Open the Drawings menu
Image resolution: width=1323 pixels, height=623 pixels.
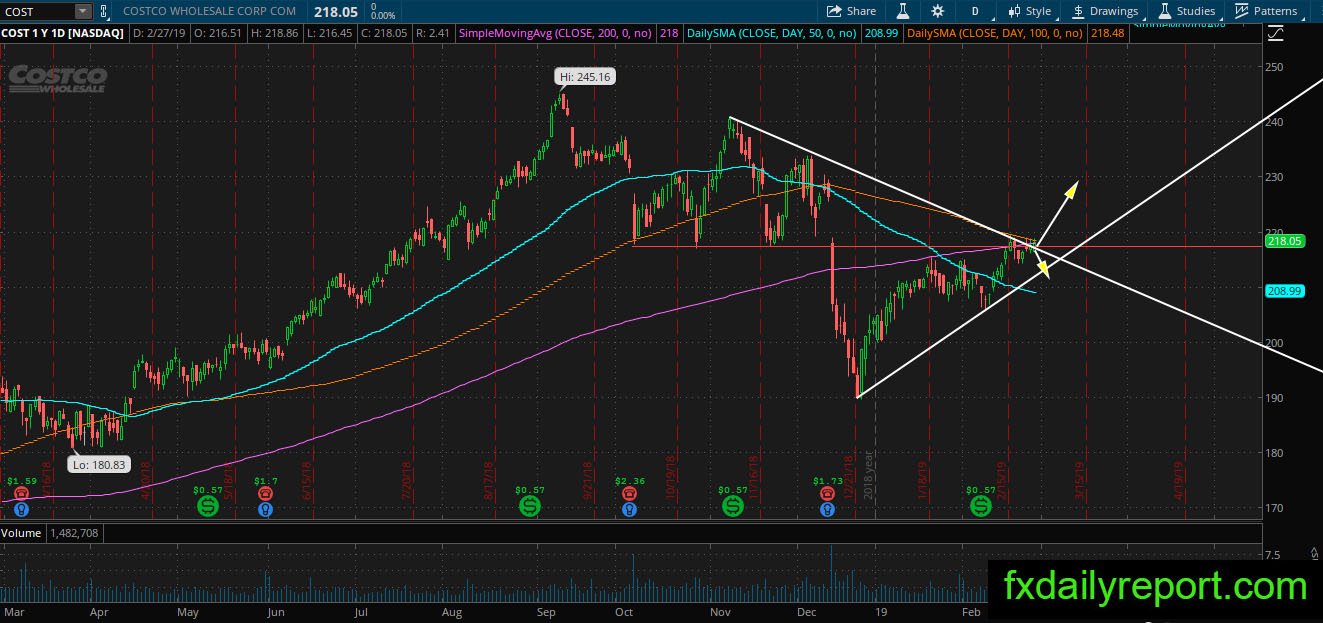[x=1104, y=11]
